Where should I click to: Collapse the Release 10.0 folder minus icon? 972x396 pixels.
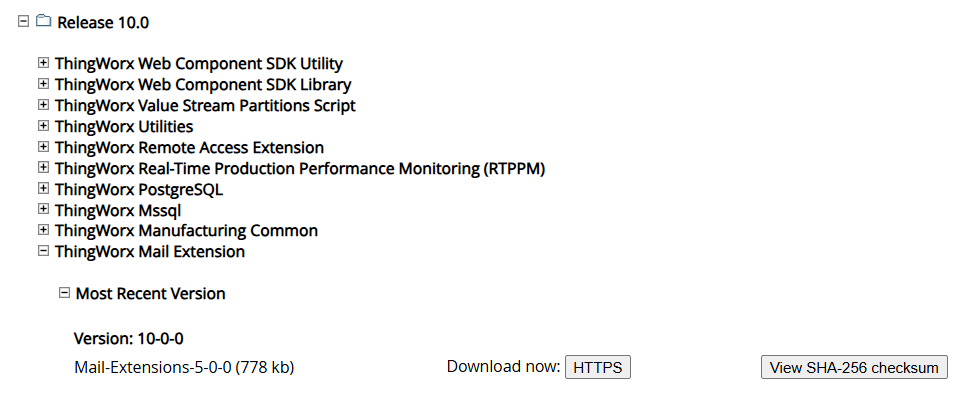click(24, 21)
